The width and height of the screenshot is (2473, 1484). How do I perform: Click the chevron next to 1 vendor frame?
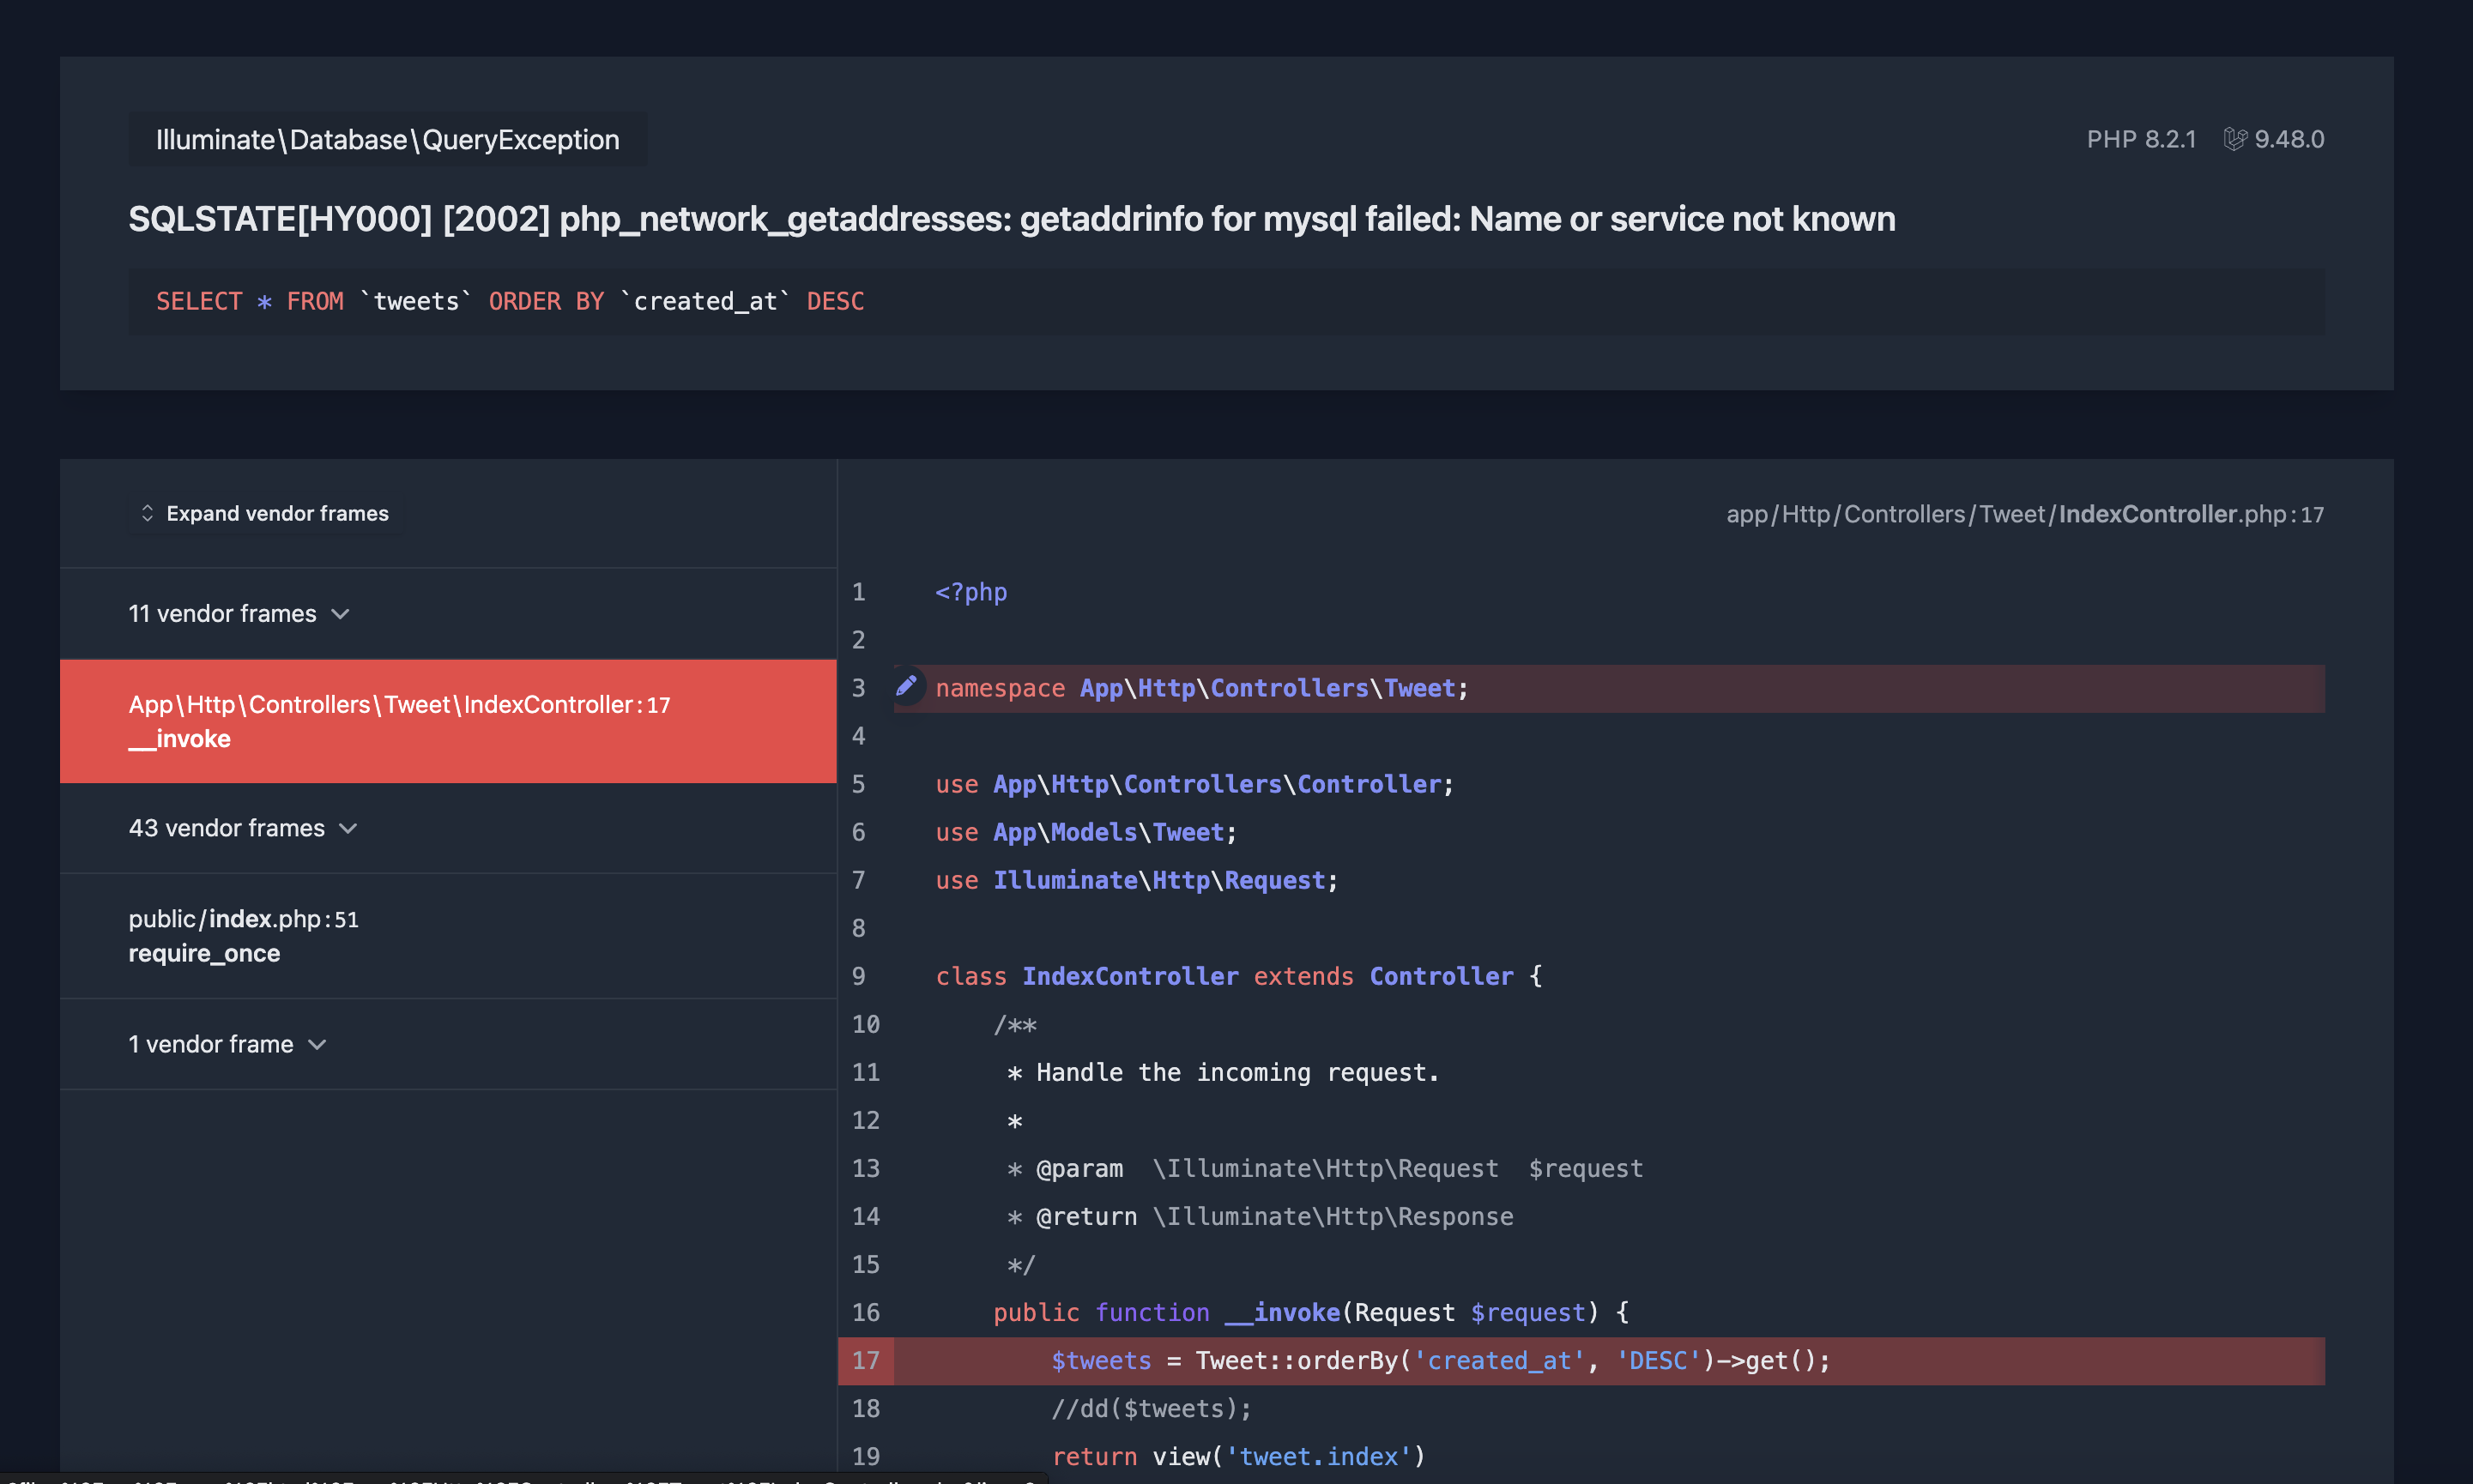coord(317,1045)
